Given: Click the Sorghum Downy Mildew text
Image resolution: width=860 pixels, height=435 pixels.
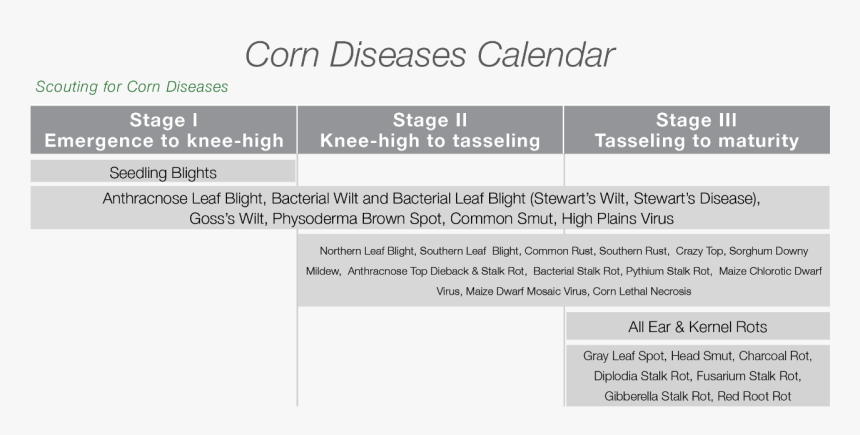Looking at the screenshot, I should click(769, 251).
